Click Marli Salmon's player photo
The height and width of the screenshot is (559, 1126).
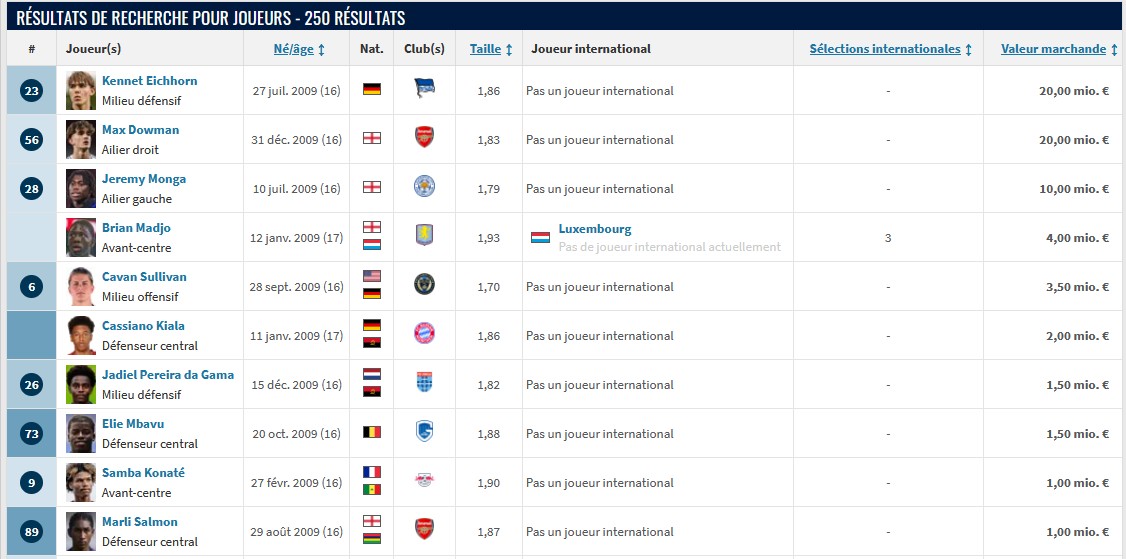coord(81,531)
